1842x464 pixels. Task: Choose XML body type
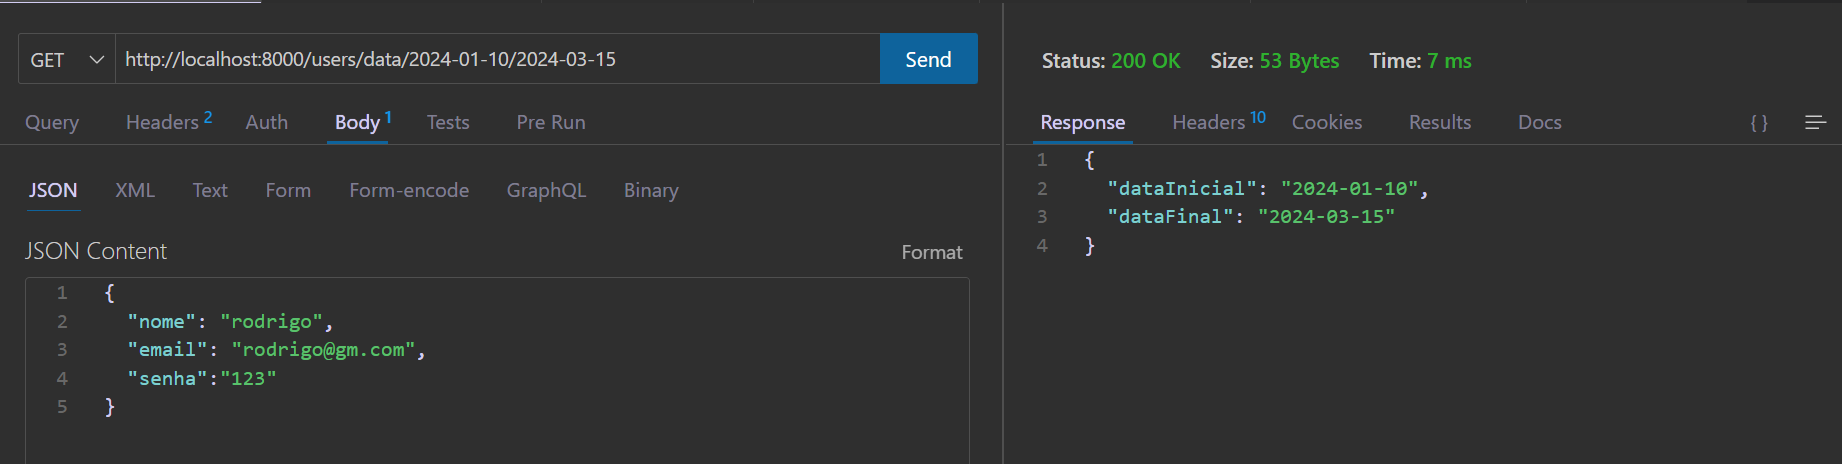[x=135, y=190]
